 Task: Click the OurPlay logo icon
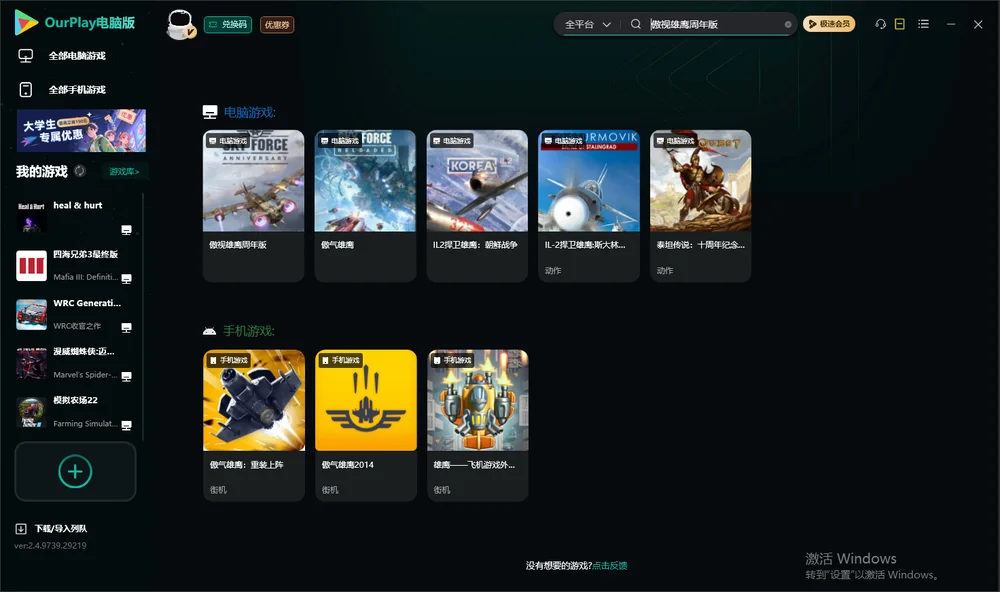point(26,23)
